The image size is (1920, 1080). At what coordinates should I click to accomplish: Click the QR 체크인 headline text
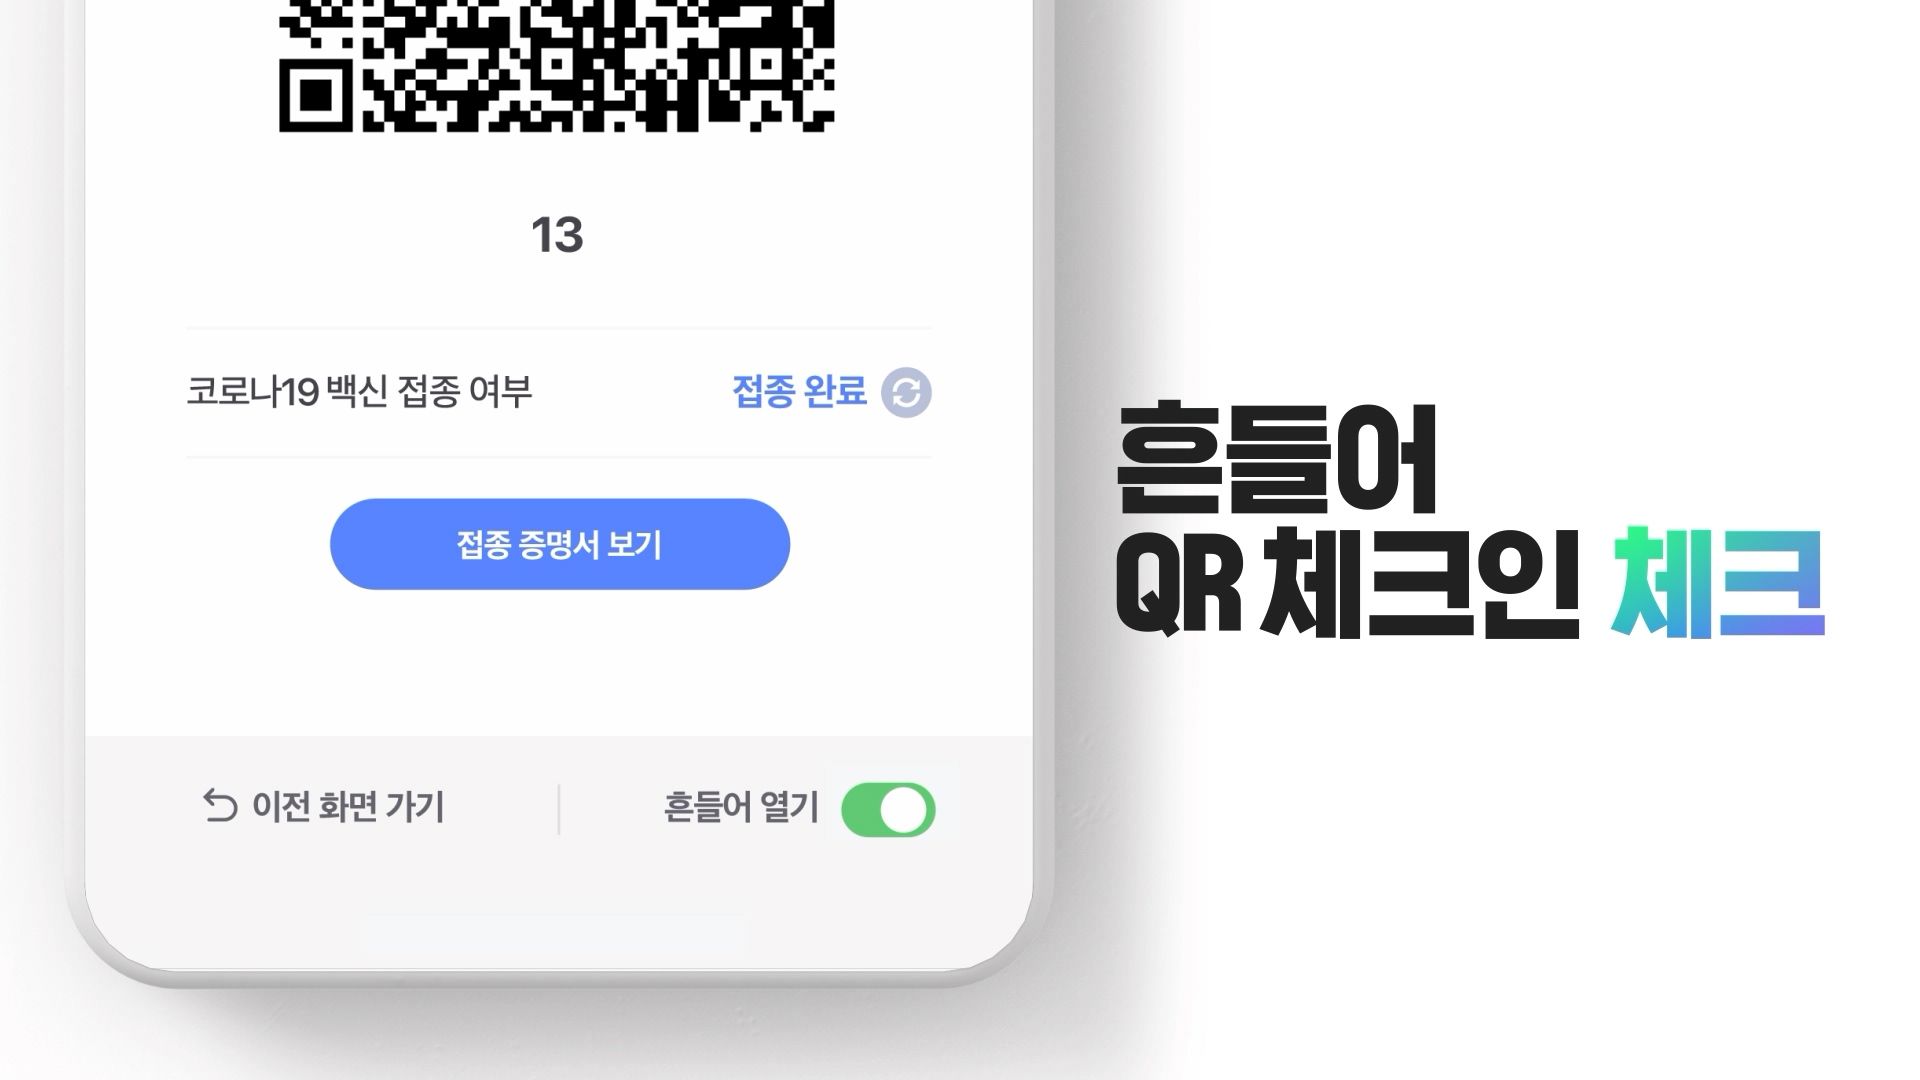[1347, 583]
